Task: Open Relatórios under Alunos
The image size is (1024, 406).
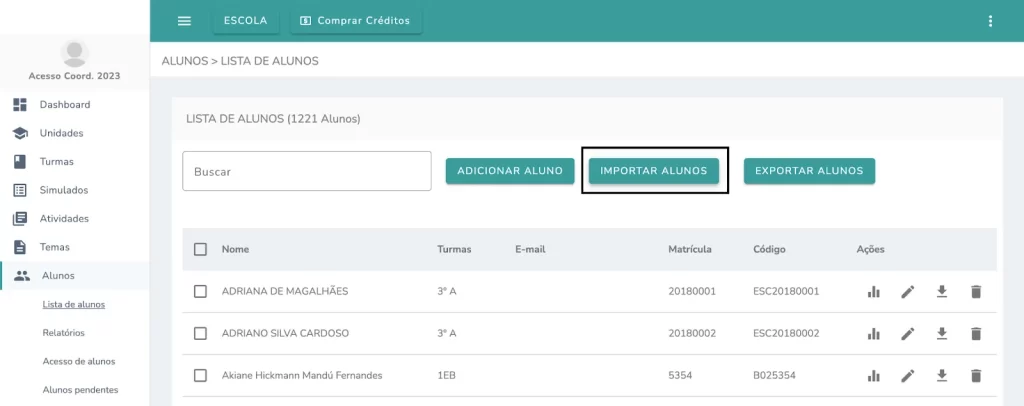Action: coord(63,333)
